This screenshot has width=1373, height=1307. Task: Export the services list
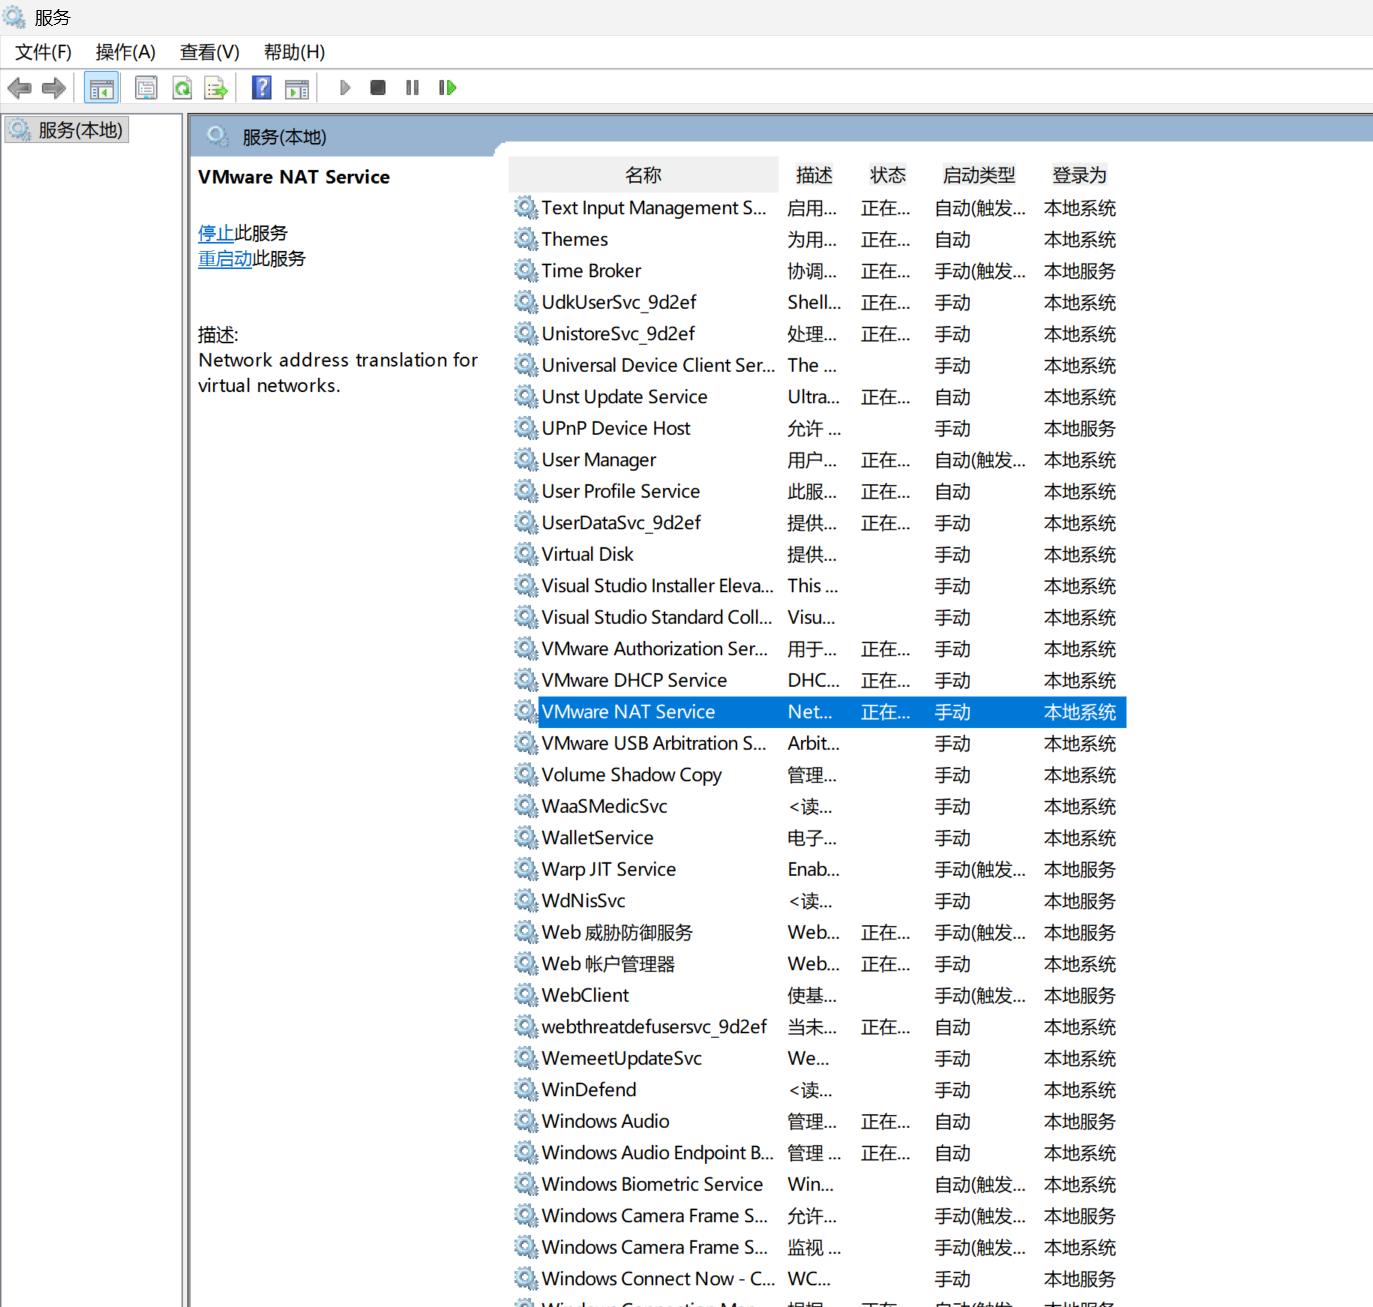pos(216,88)
